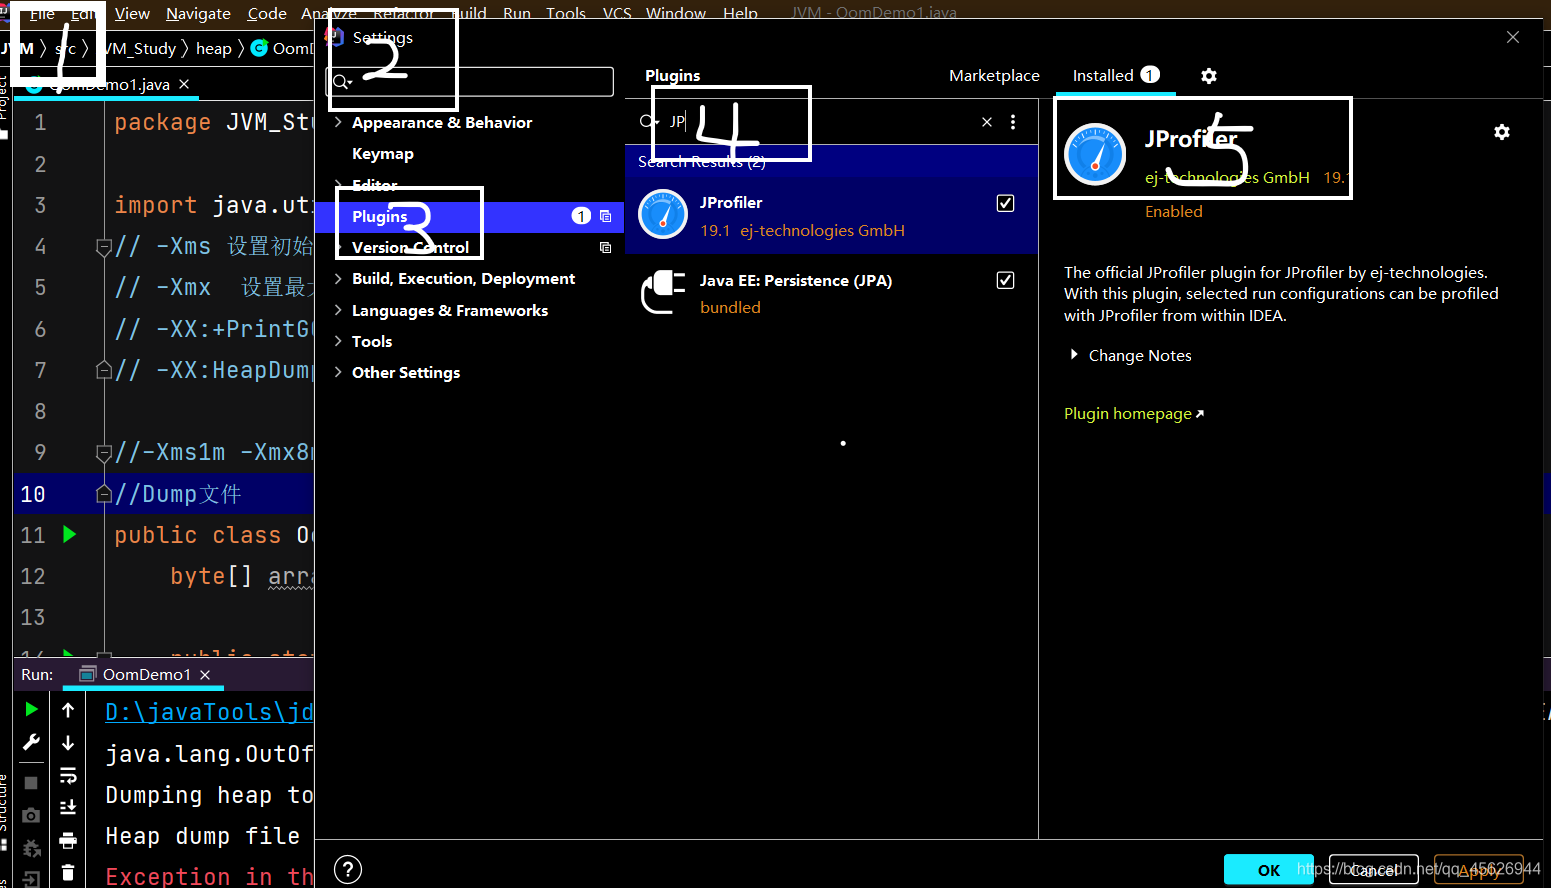The width and height of the screenshot is (1551, 888).
Task: Disable Java EE: Persistence (JPA) plugin
Action: [1006, 280]
